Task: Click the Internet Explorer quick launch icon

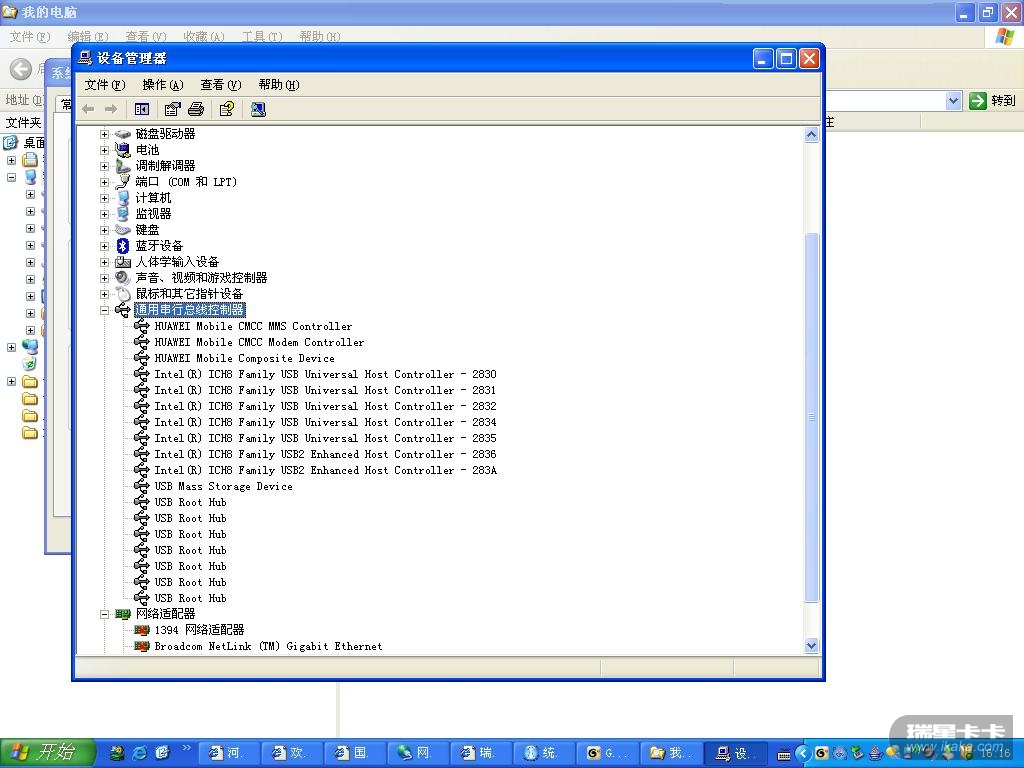Action: tap(140, 753)
